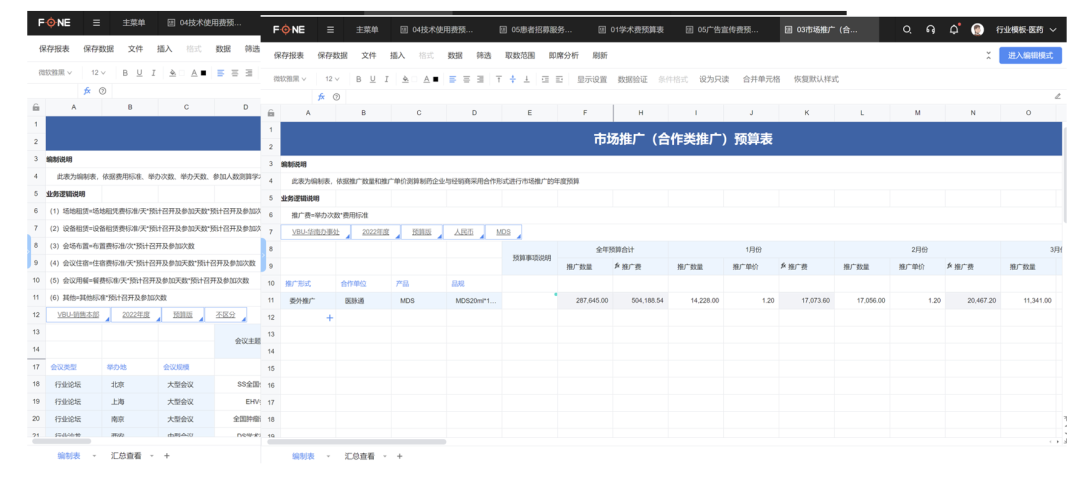Switch to 04技术使用费预 tab in front window
1080x490 pixels.
[437, 30]
